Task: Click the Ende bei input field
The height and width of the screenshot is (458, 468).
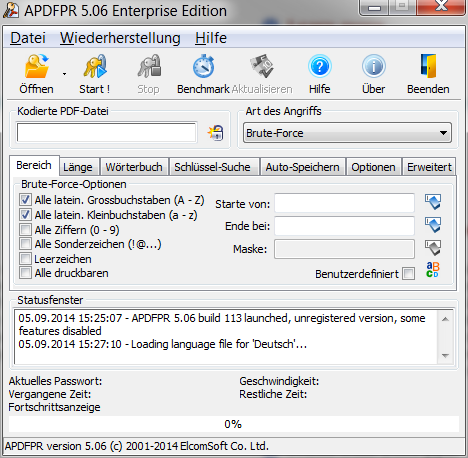Action: (x=345, y=226)
